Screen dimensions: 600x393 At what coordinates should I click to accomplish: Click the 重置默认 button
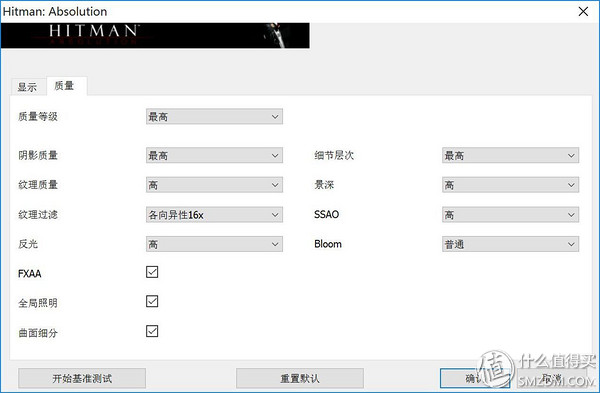[300, 378]
